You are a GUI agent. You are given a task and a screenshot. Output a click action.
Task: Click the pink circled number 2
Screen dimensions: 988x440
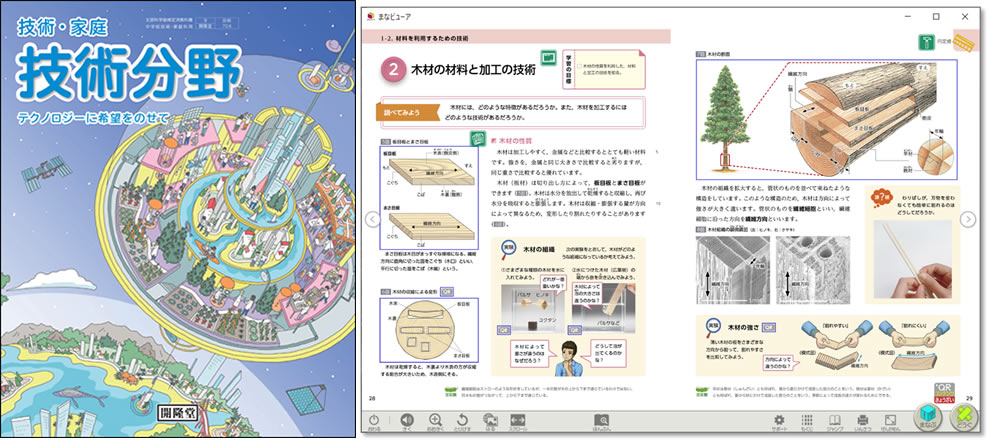coord(393,69)
